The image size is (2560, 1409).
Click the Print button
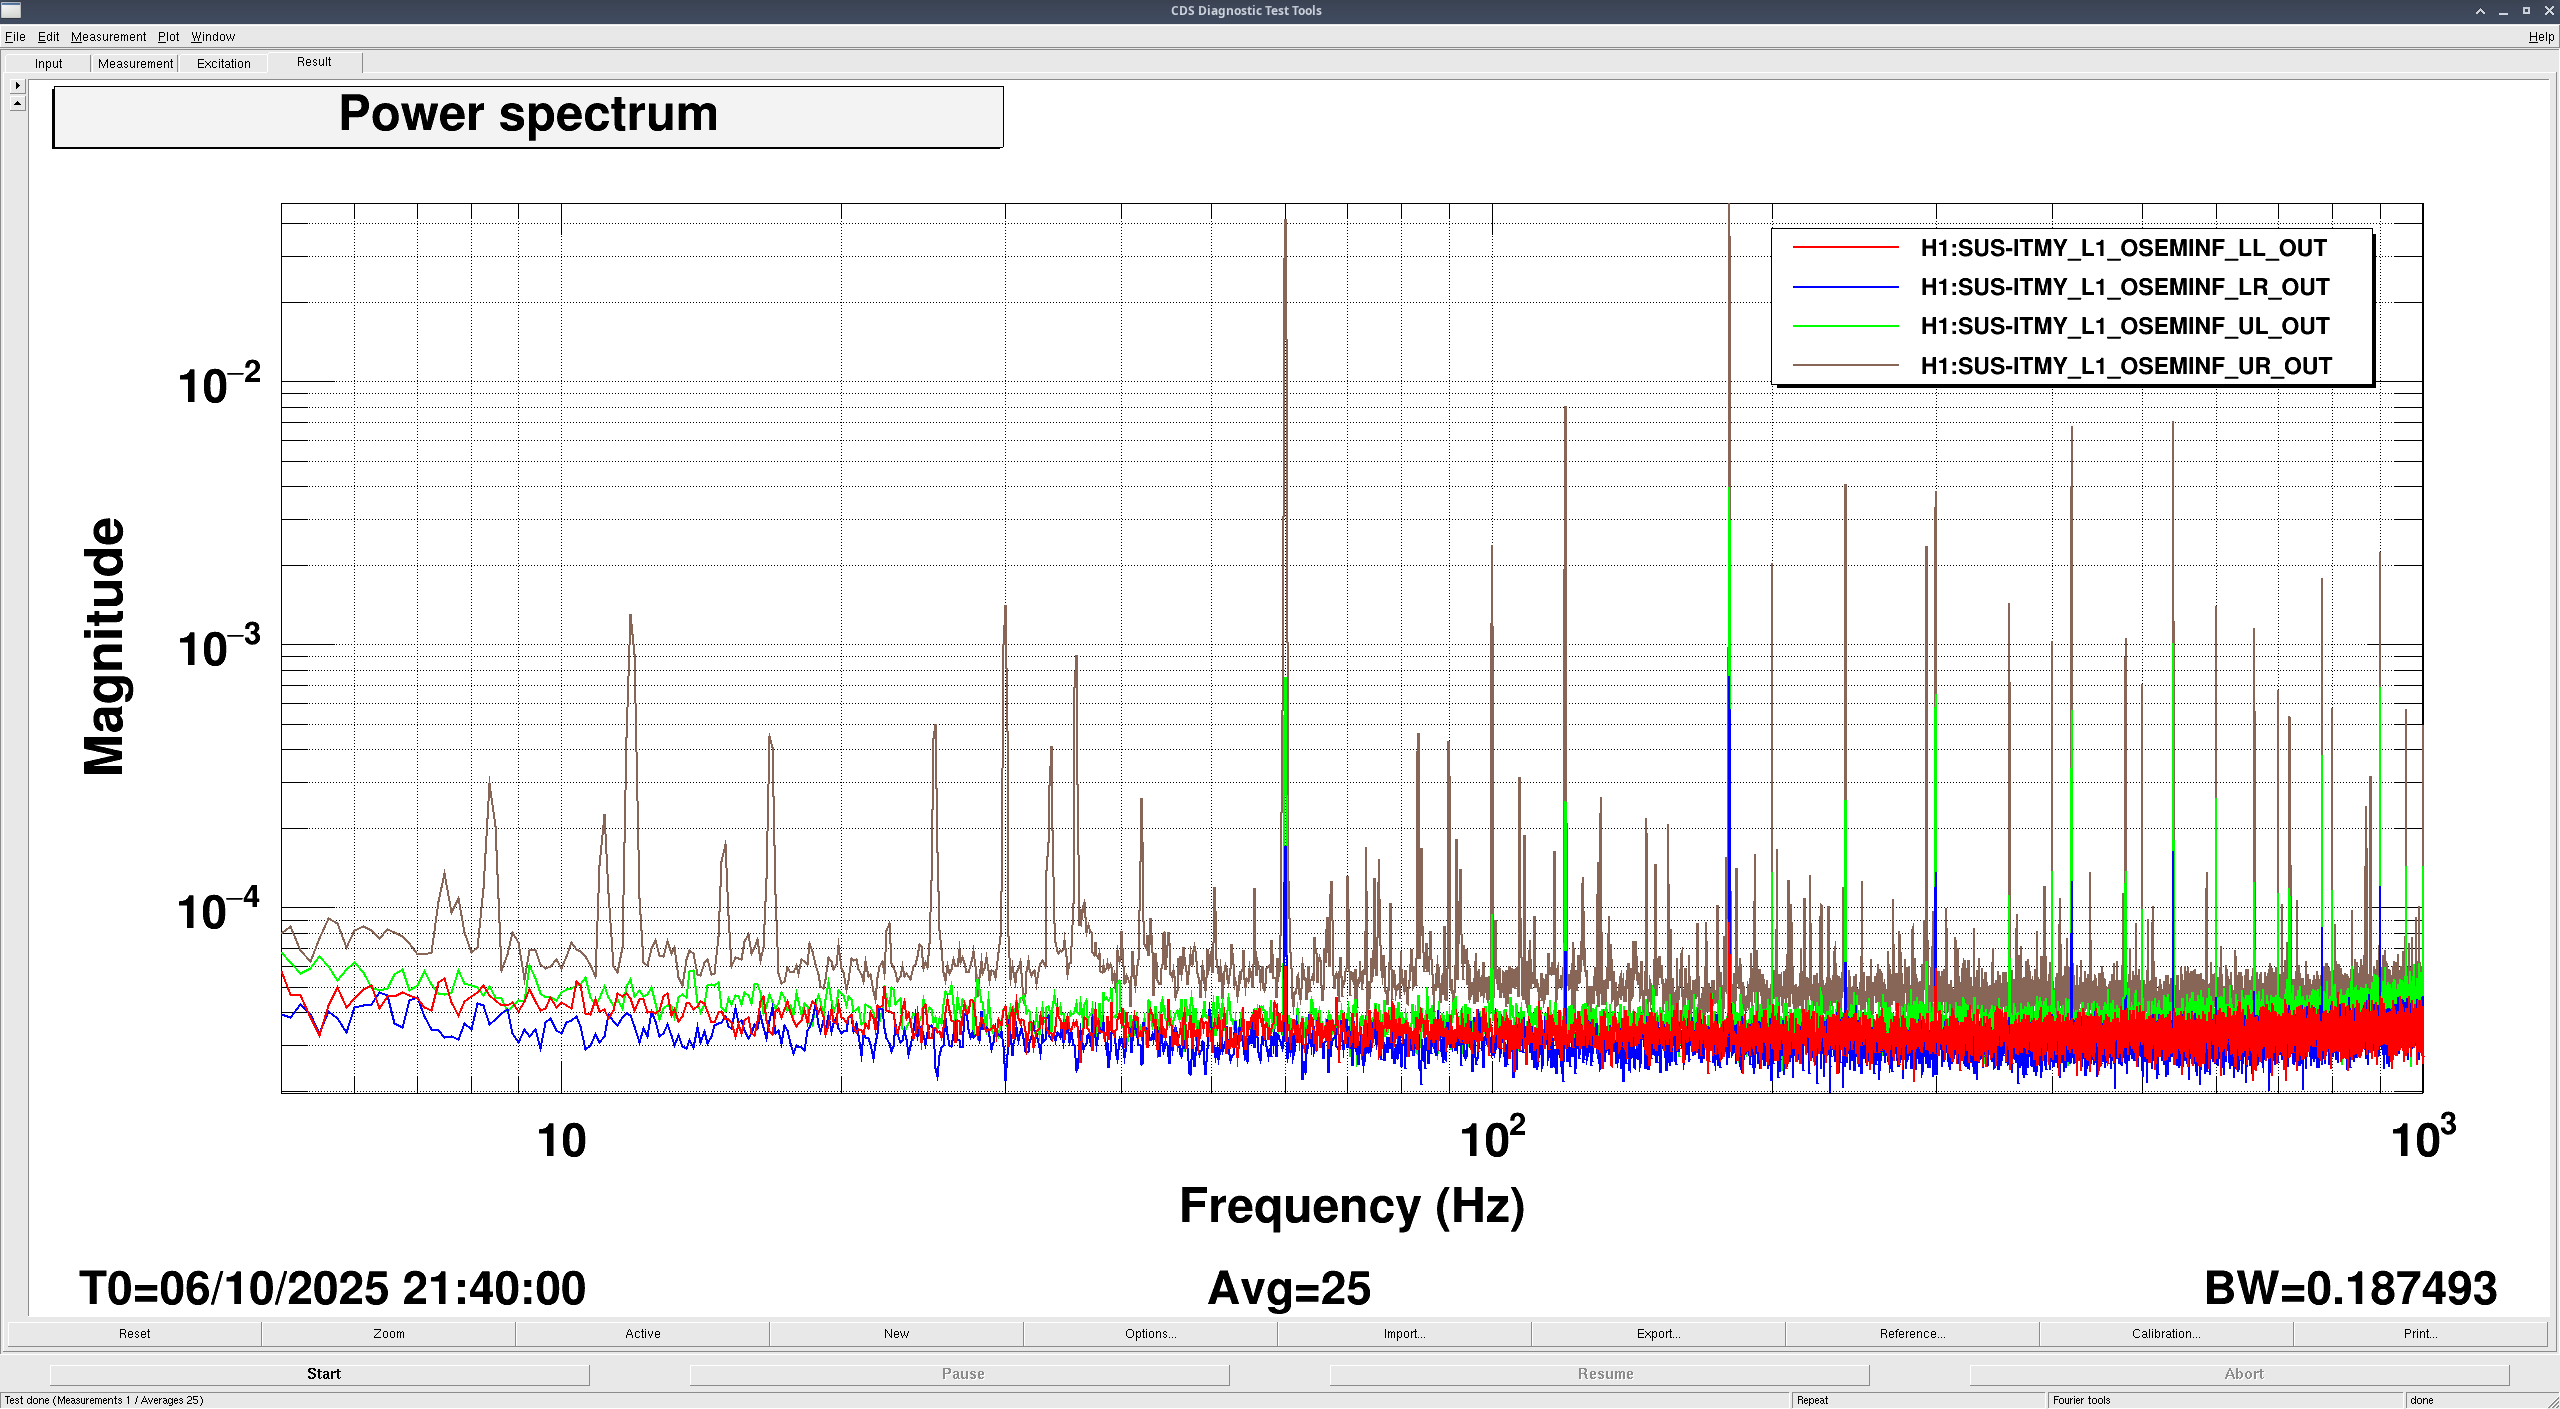2419,1333
